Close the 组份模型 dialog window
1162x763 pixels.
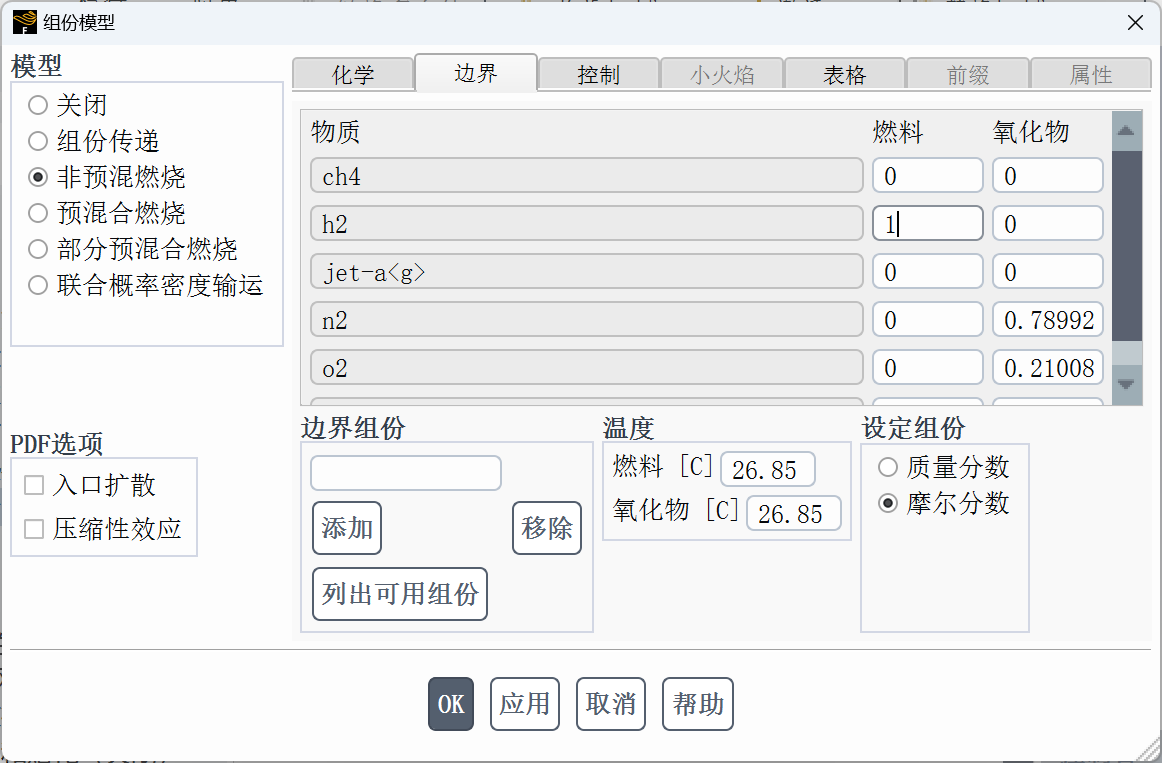click(x=1135, y=23)
